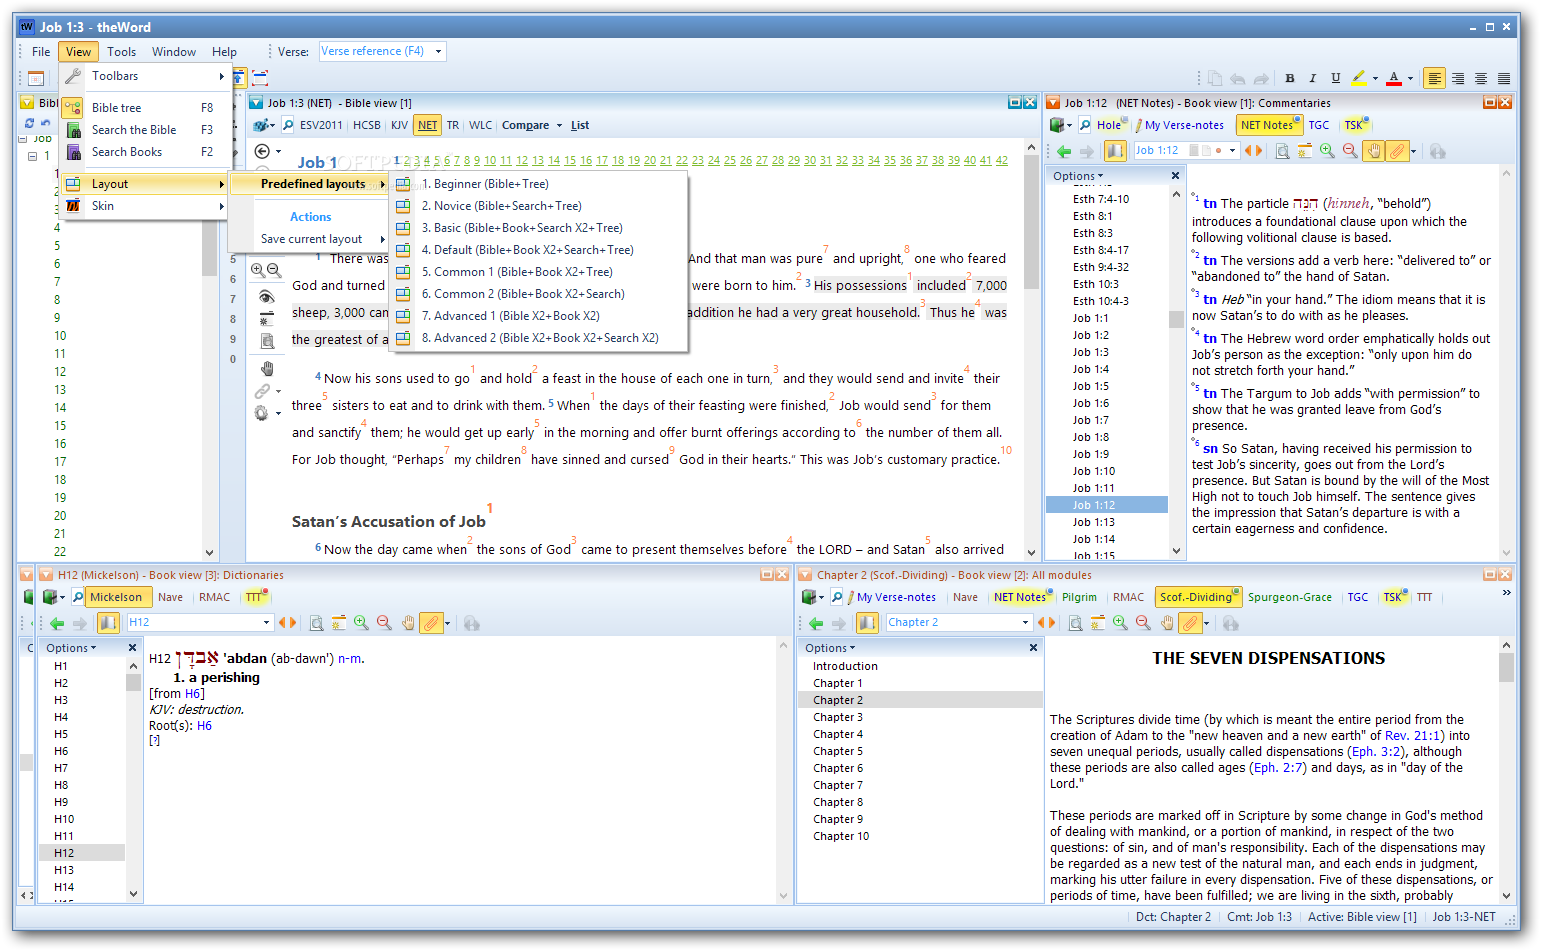Image resolution: width=1541 pixels, height=951 pixels.
Task: Switch to NET Notes module tab
Action: click(x=1269, y=125)
